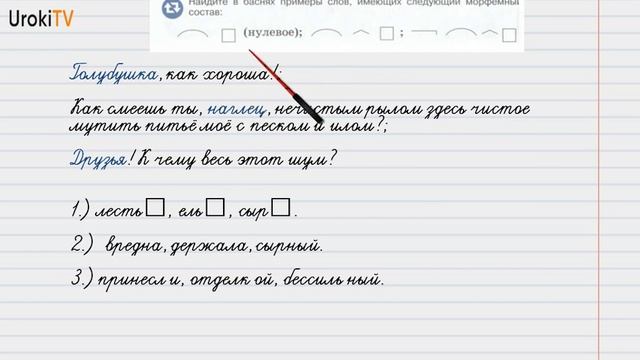Click the word "лесть"
640x360 pixels.
pyautogui.click(x=119, y=211)
